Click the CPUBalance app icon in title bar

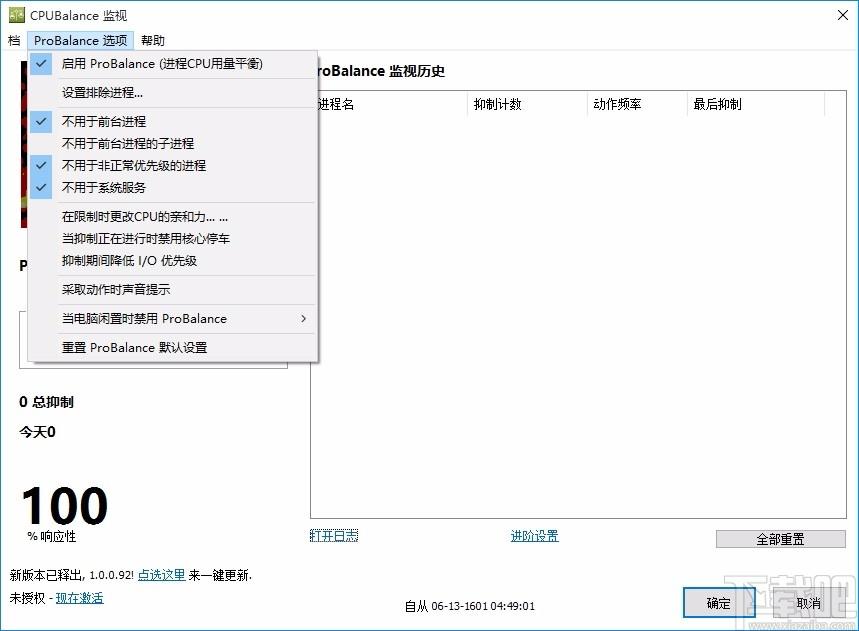point(17,15)
